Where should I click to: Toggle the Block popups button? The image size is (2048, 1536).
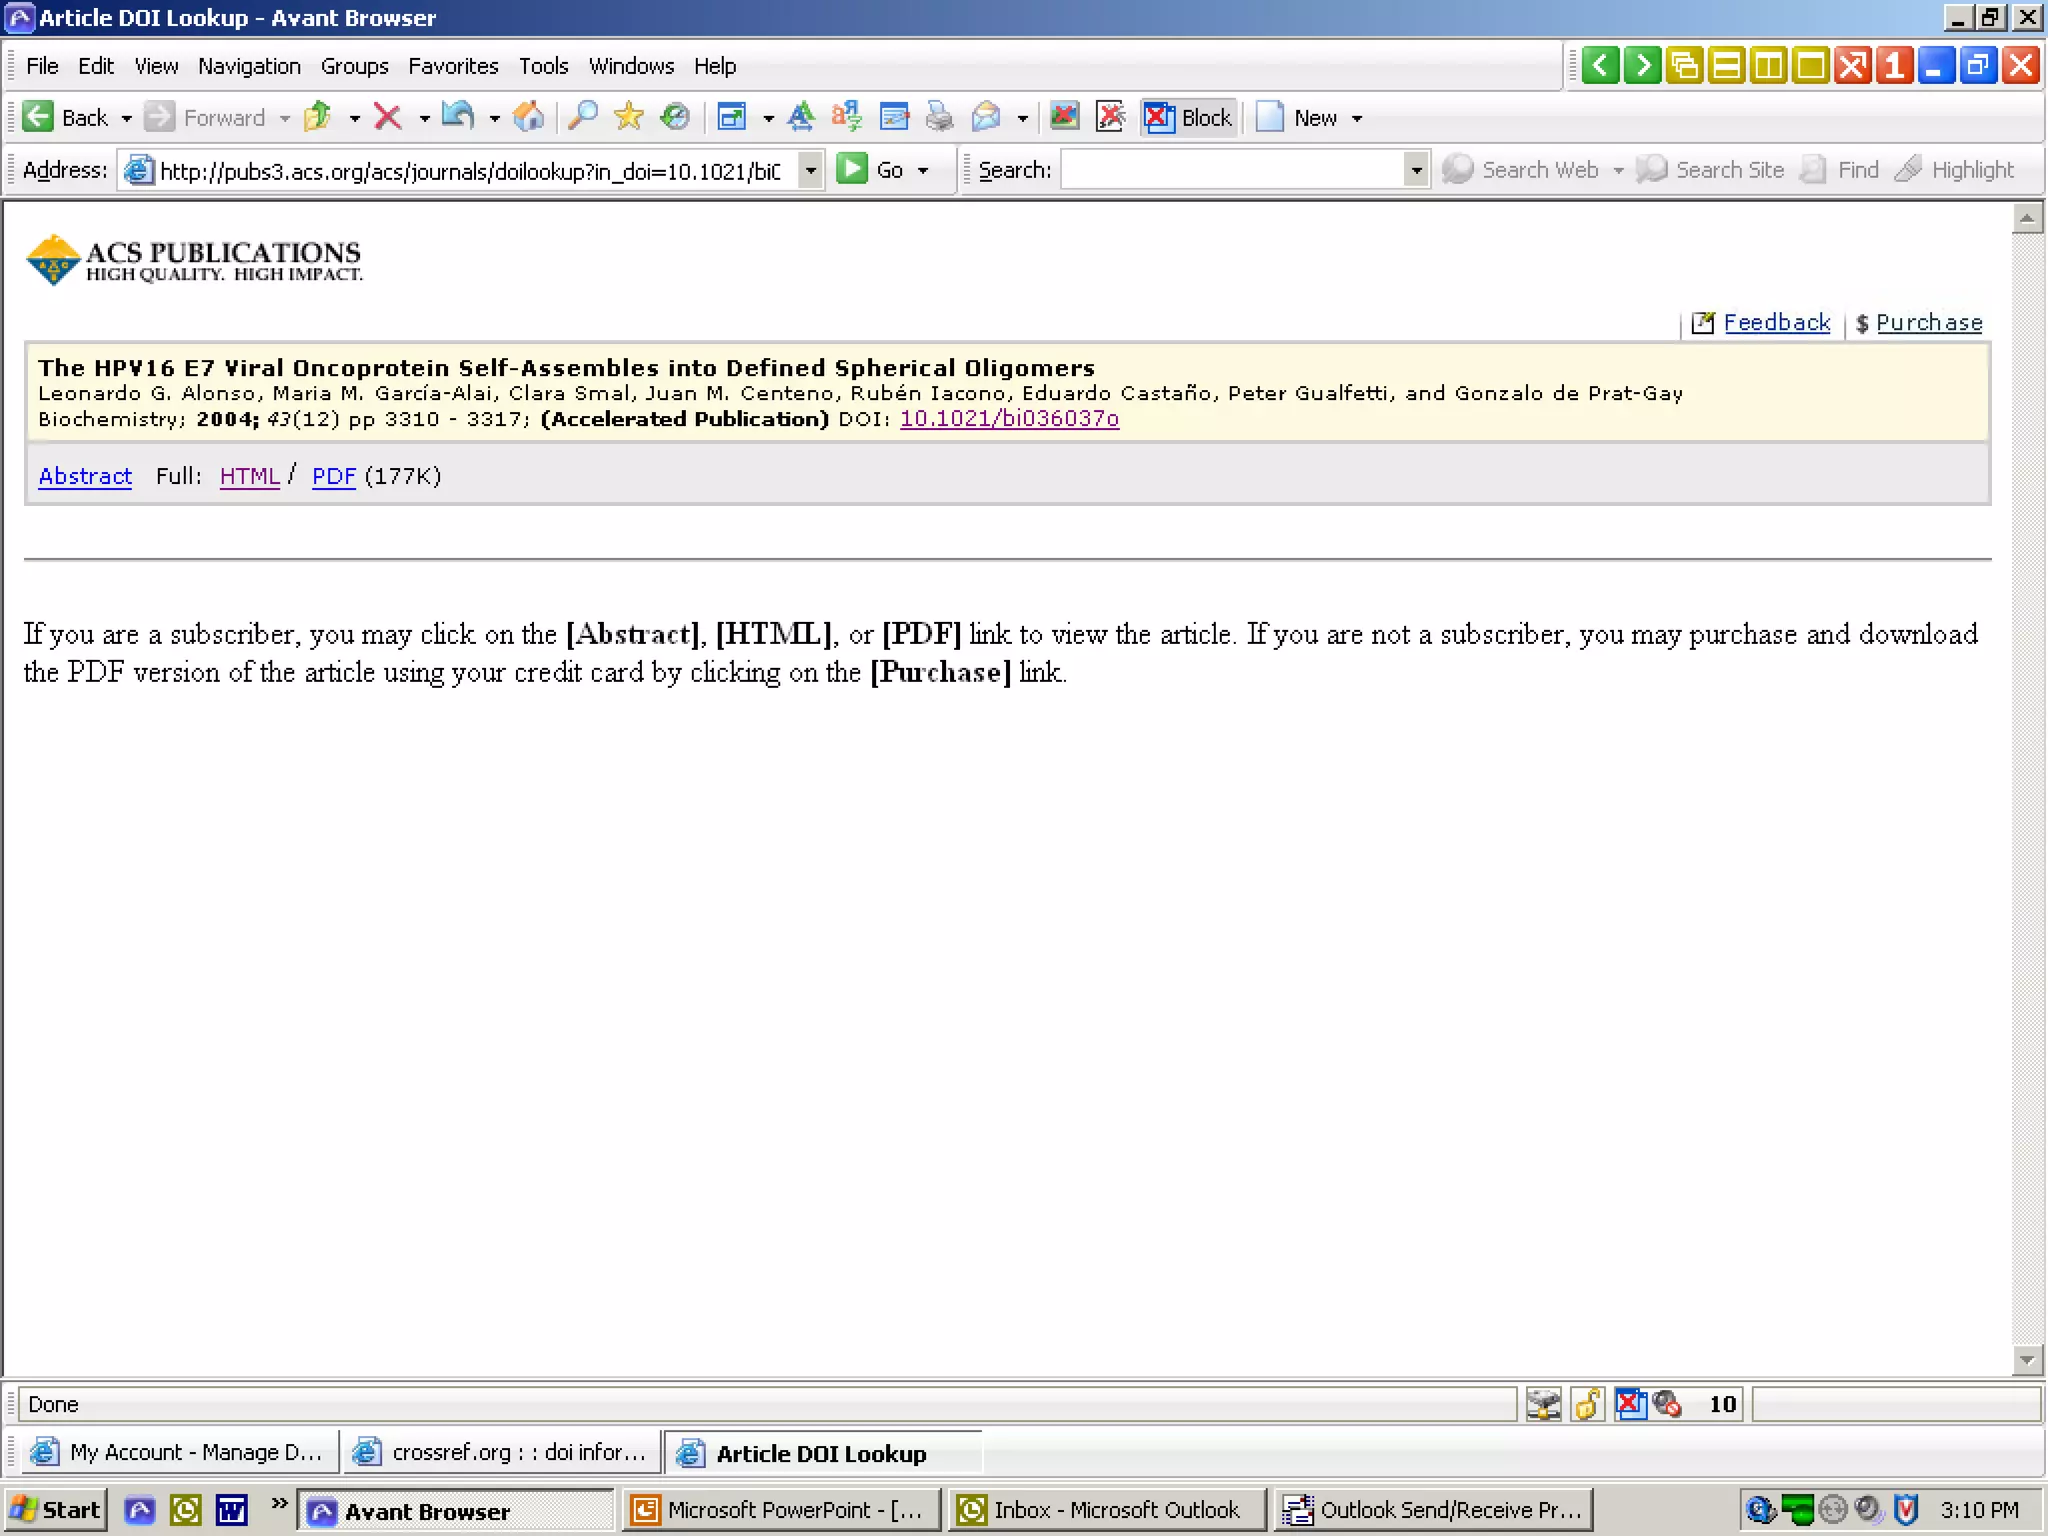[x=1188, y=118]
